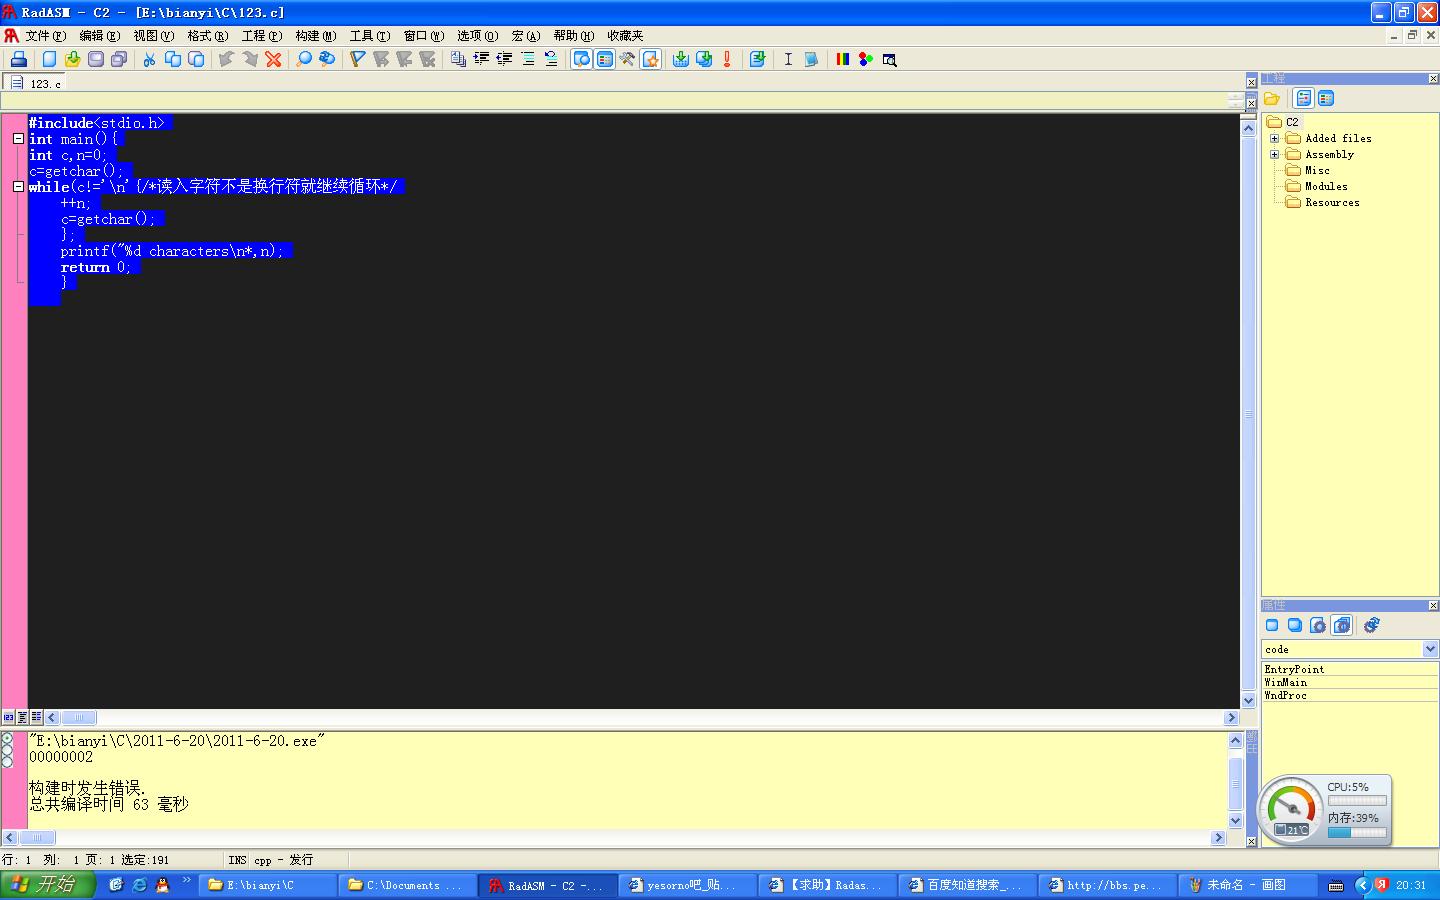Click the Windows 开始 Start button
The width and height of the screenshot is (1440, 900).
click(47, 884)
